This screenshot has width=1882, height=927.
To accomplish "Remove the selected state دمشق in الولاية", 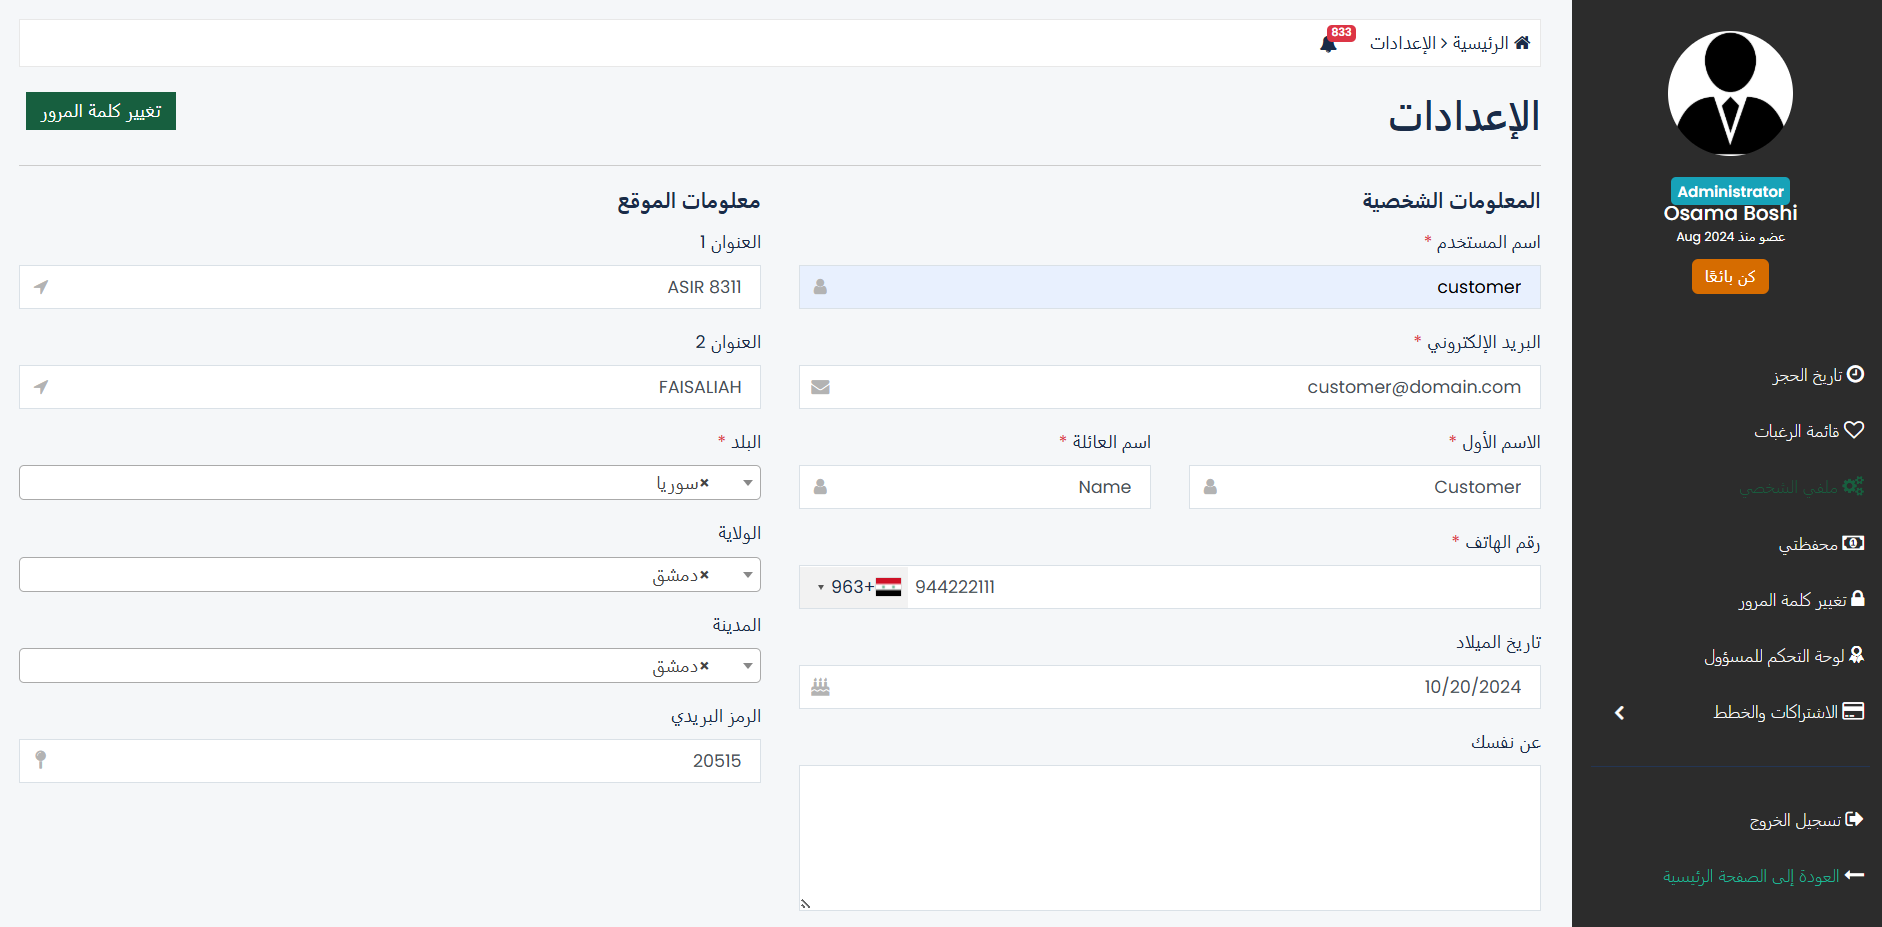I will point(704,575).
